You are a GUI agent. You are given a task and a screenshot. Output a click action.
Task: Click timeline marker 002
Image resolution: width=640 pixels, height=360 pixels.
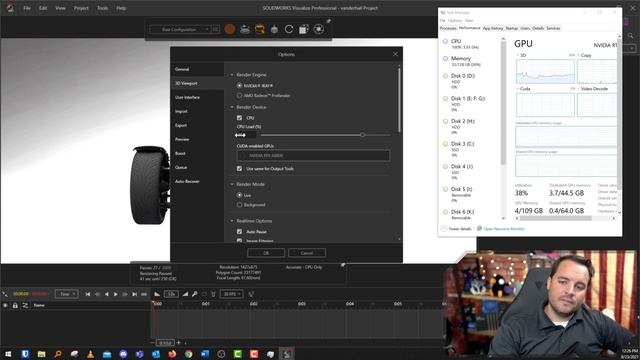pos(253,304)
